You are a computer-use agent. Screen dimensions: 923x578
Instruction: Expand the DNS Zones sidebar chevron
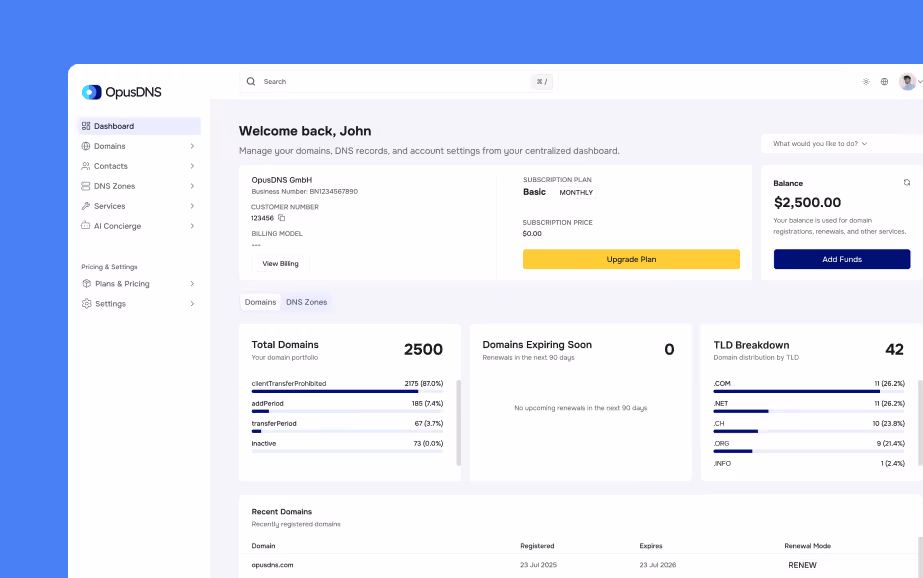[x=192, y=186]
